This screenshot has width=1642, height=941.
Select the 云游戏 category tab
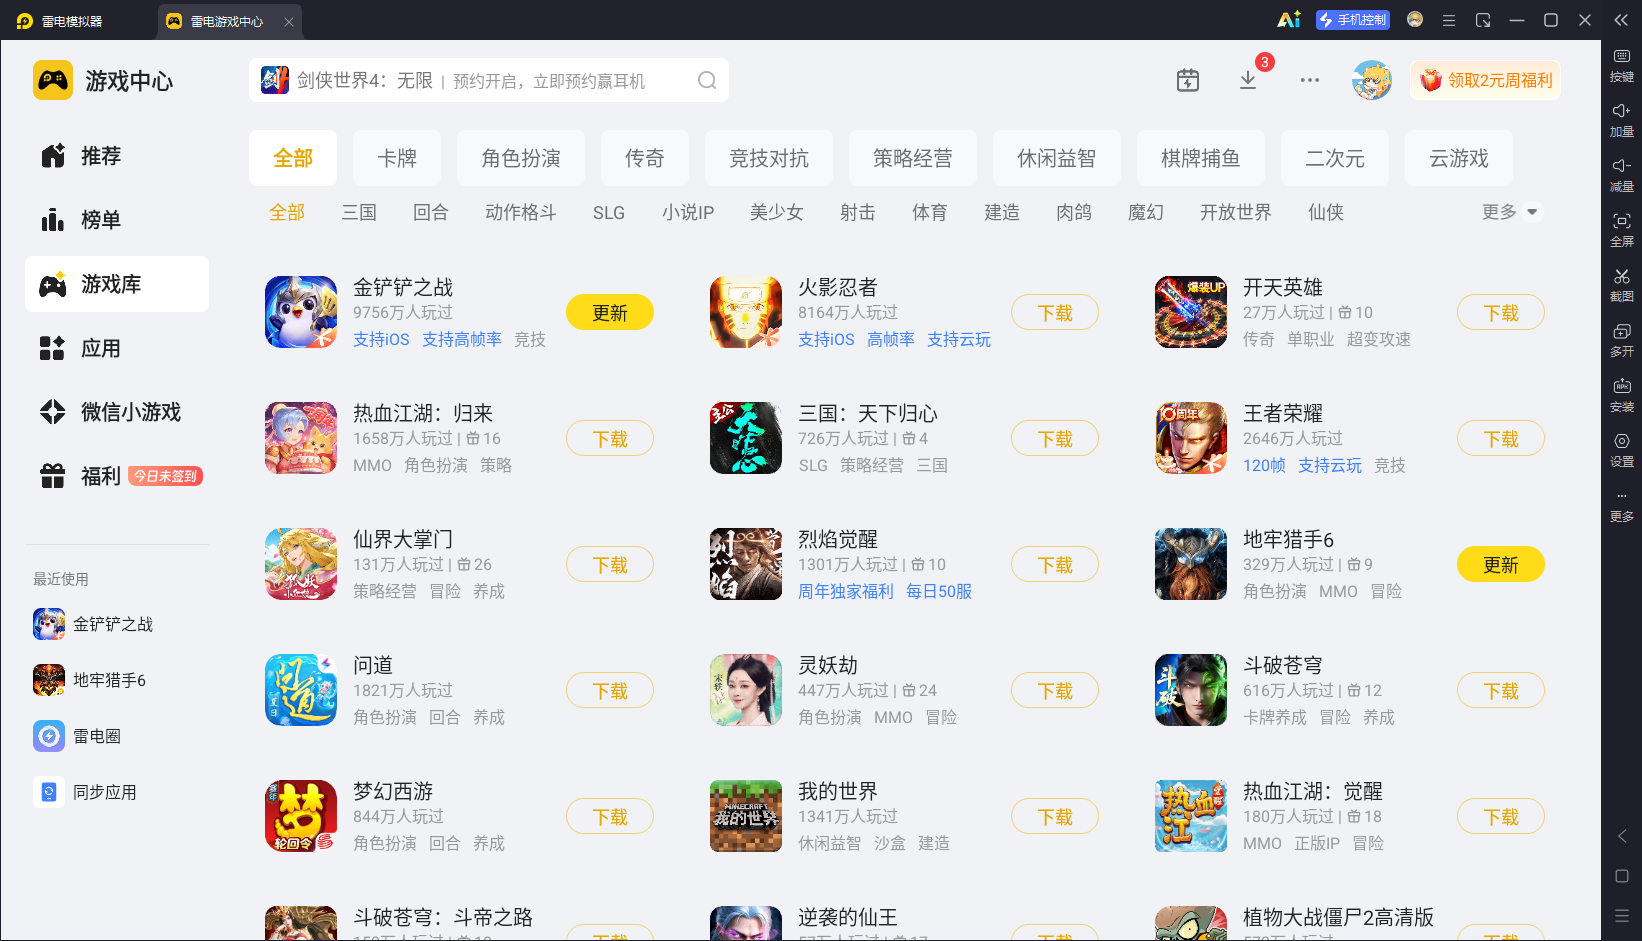click(x=1459, y=158)
